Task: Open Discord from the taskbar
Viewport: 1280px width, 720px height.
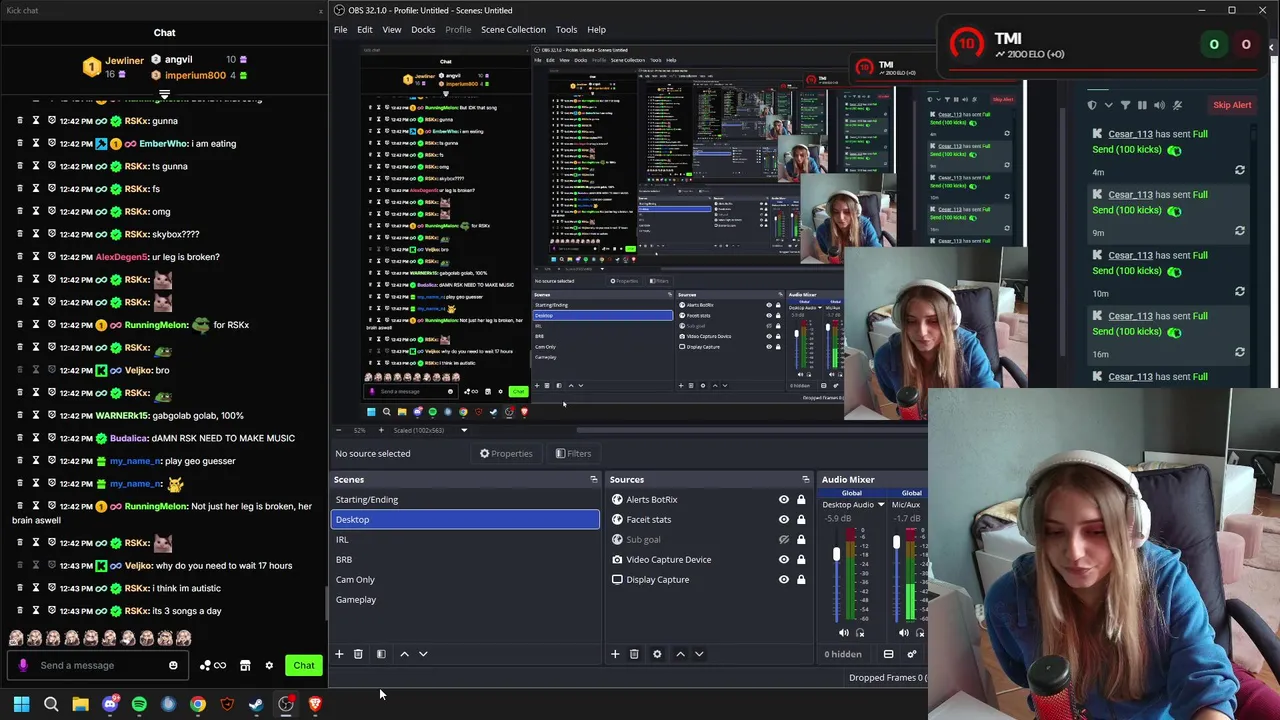Action: point(110,705)
